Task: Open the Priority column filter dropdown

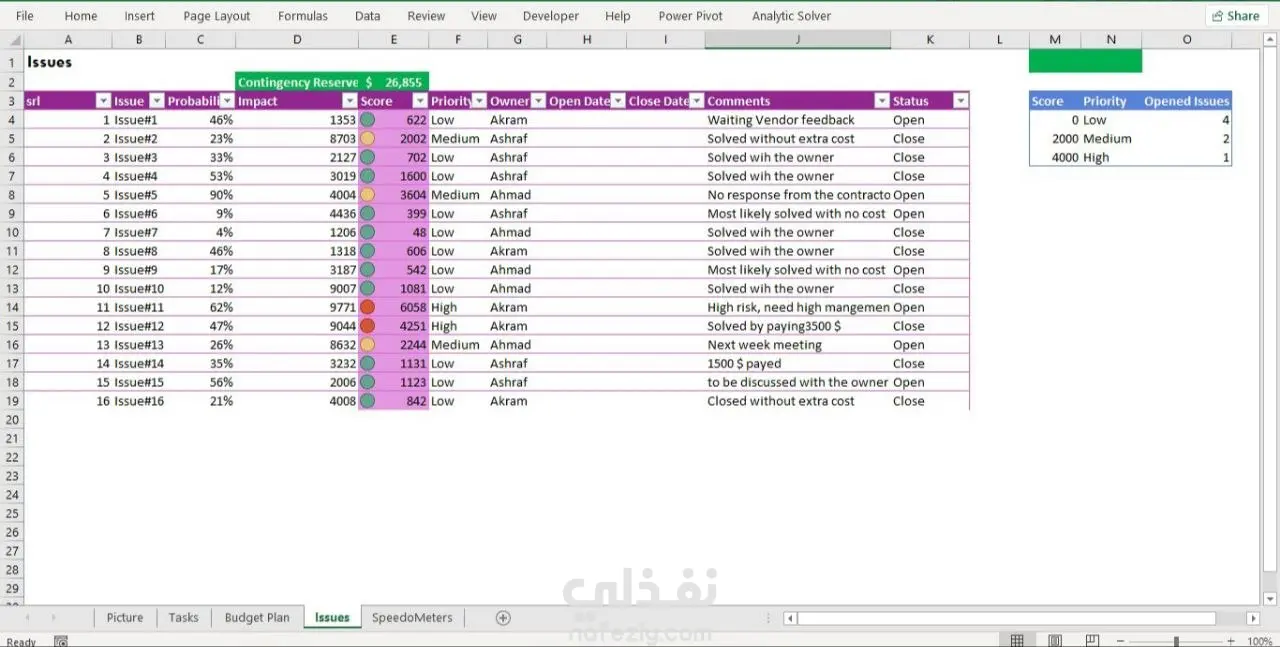Action: pyautogui.click(x=480, y=101)
